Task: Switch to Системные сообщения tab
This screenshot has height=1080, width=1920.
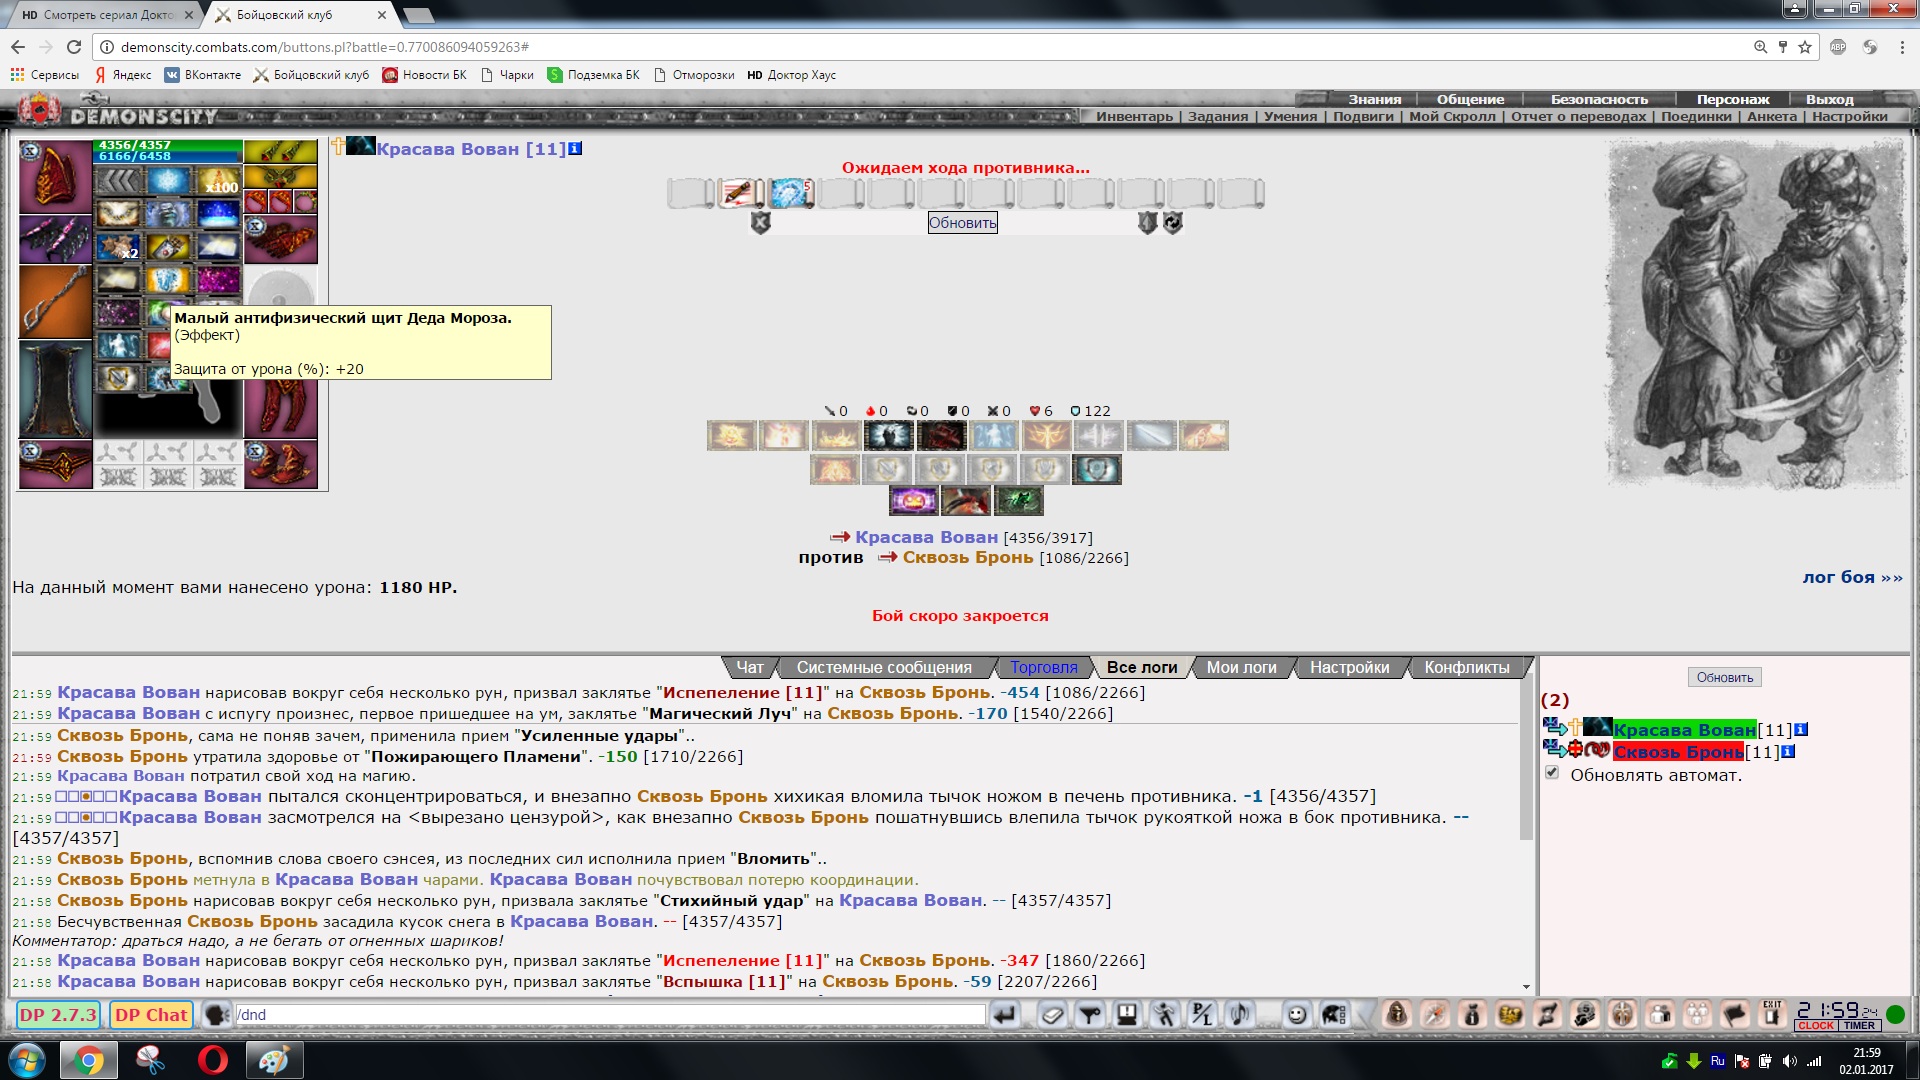Action: pos(884,667)
